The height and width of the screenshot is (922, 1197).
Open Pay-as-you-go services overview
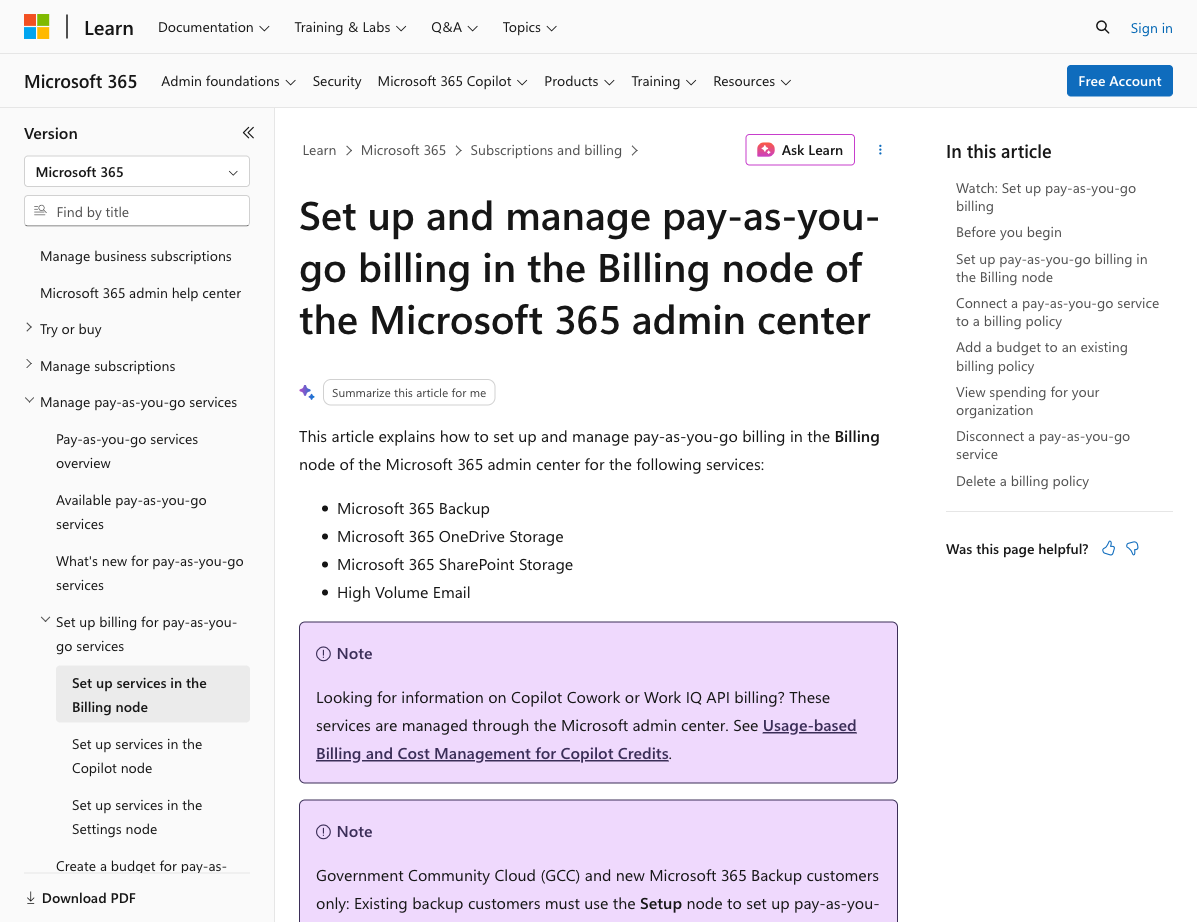click(127, 451)
